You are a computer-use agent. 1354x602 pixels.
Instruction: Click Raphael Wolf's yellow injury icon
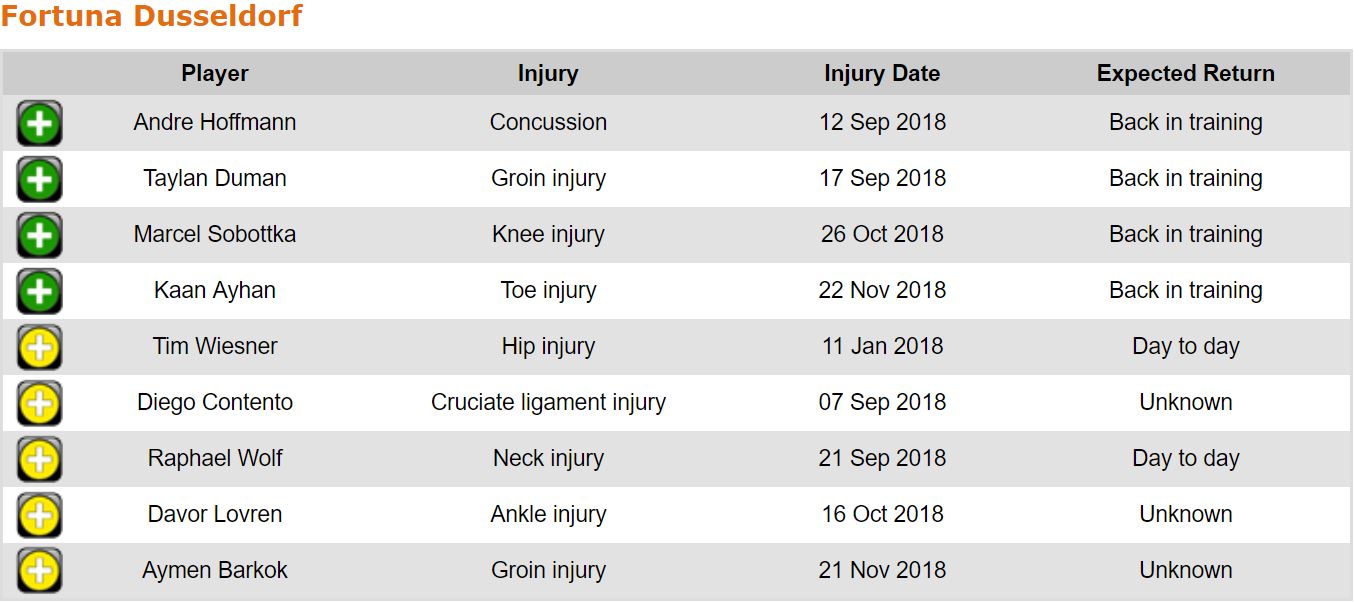[39, 460]
